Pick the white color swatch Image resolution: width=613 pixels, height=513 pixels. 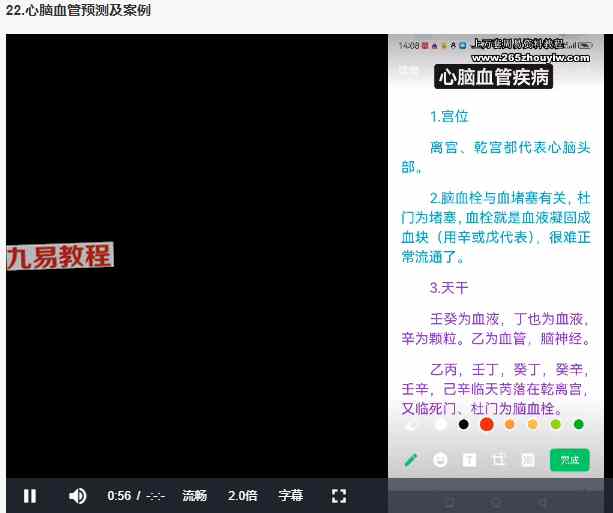[441, 425]
